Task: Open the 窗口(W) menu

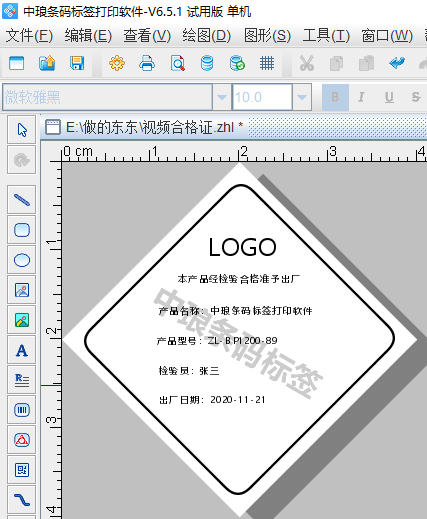Action: [x=387, y=35]
